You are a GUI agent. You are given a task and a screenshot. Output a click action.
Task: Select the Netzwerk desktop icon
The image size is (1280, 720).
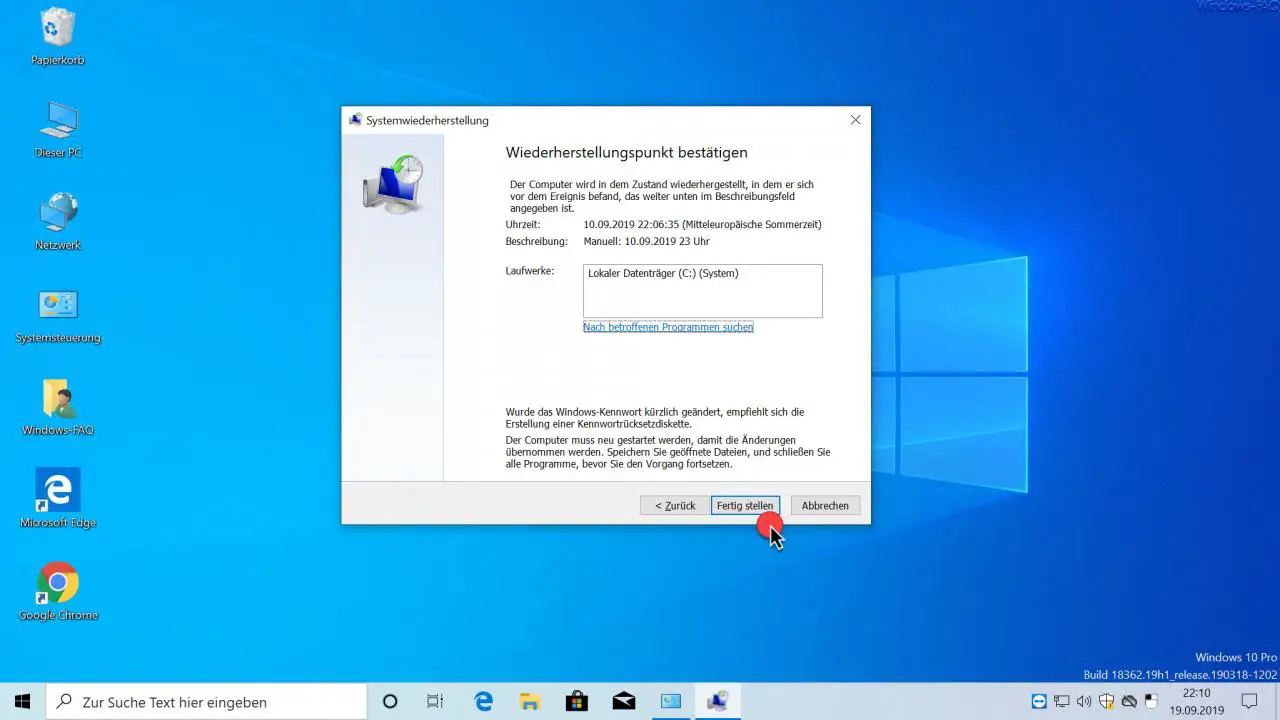tap(58, 222)
